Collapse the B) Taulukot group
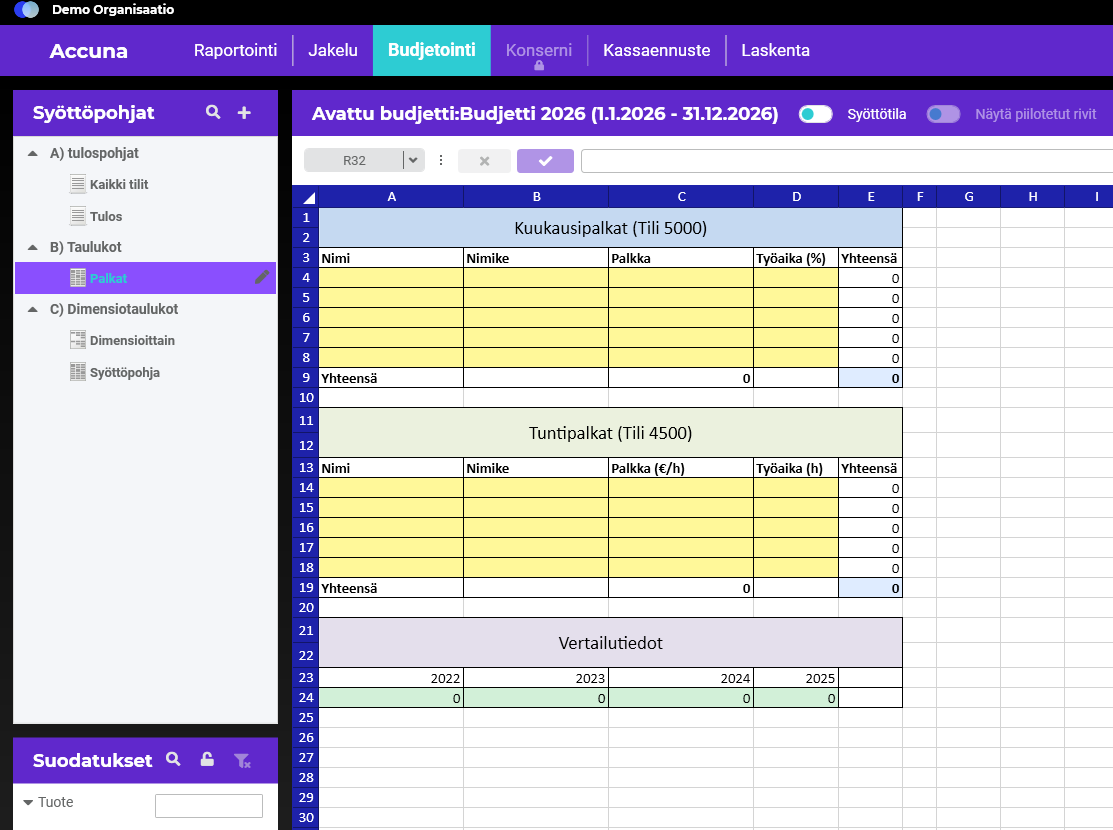The width and height of the screenshot is (1113, 830). (x=33, y=247)
